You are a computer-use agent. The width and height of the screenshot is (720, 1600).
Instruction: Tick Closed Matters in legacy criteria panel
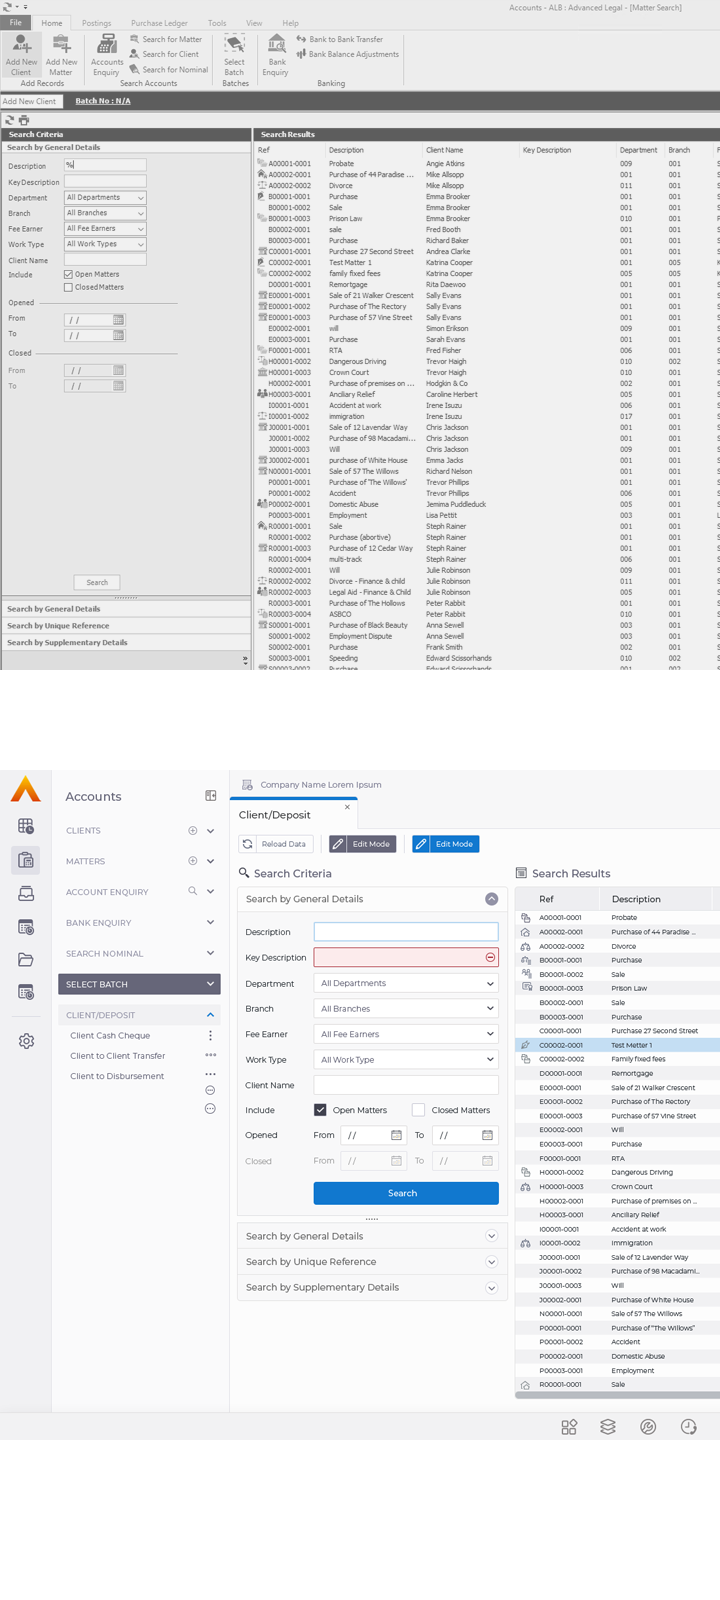(x=68, y=287)
